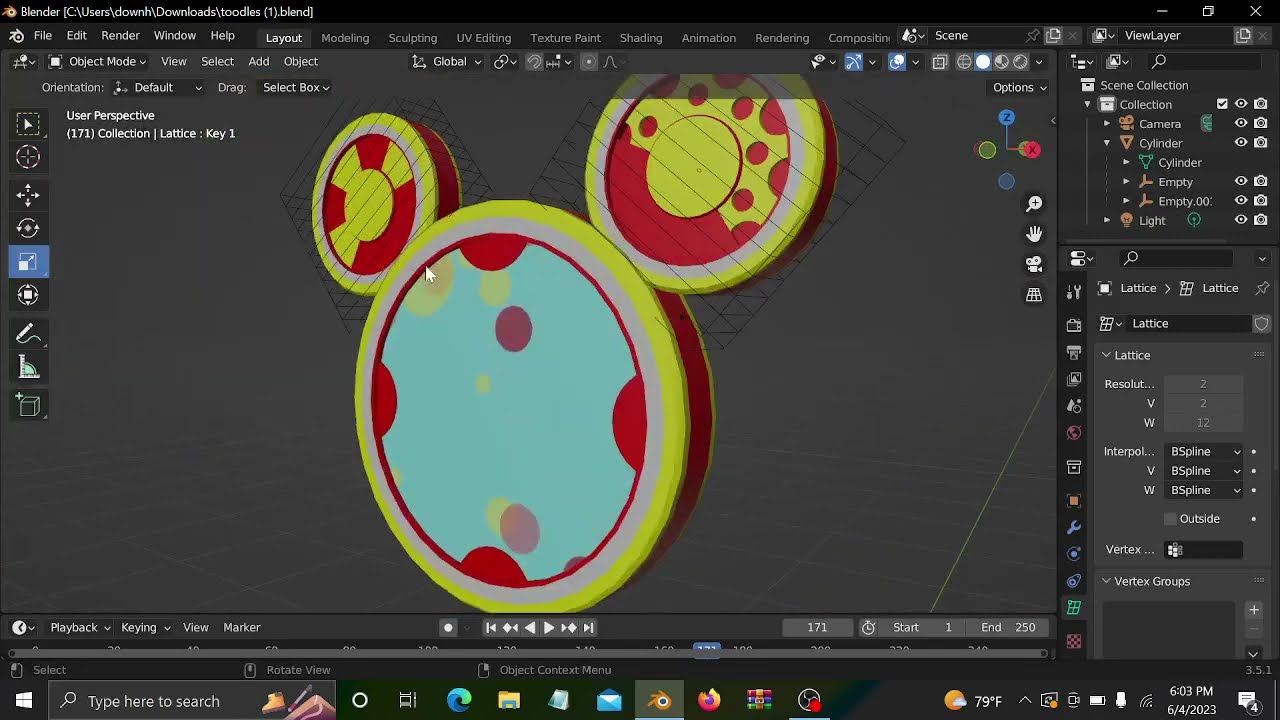Collapse the Vertex Groups panel
Screen dimensions: 1280x720
(x=1107, y=581)
